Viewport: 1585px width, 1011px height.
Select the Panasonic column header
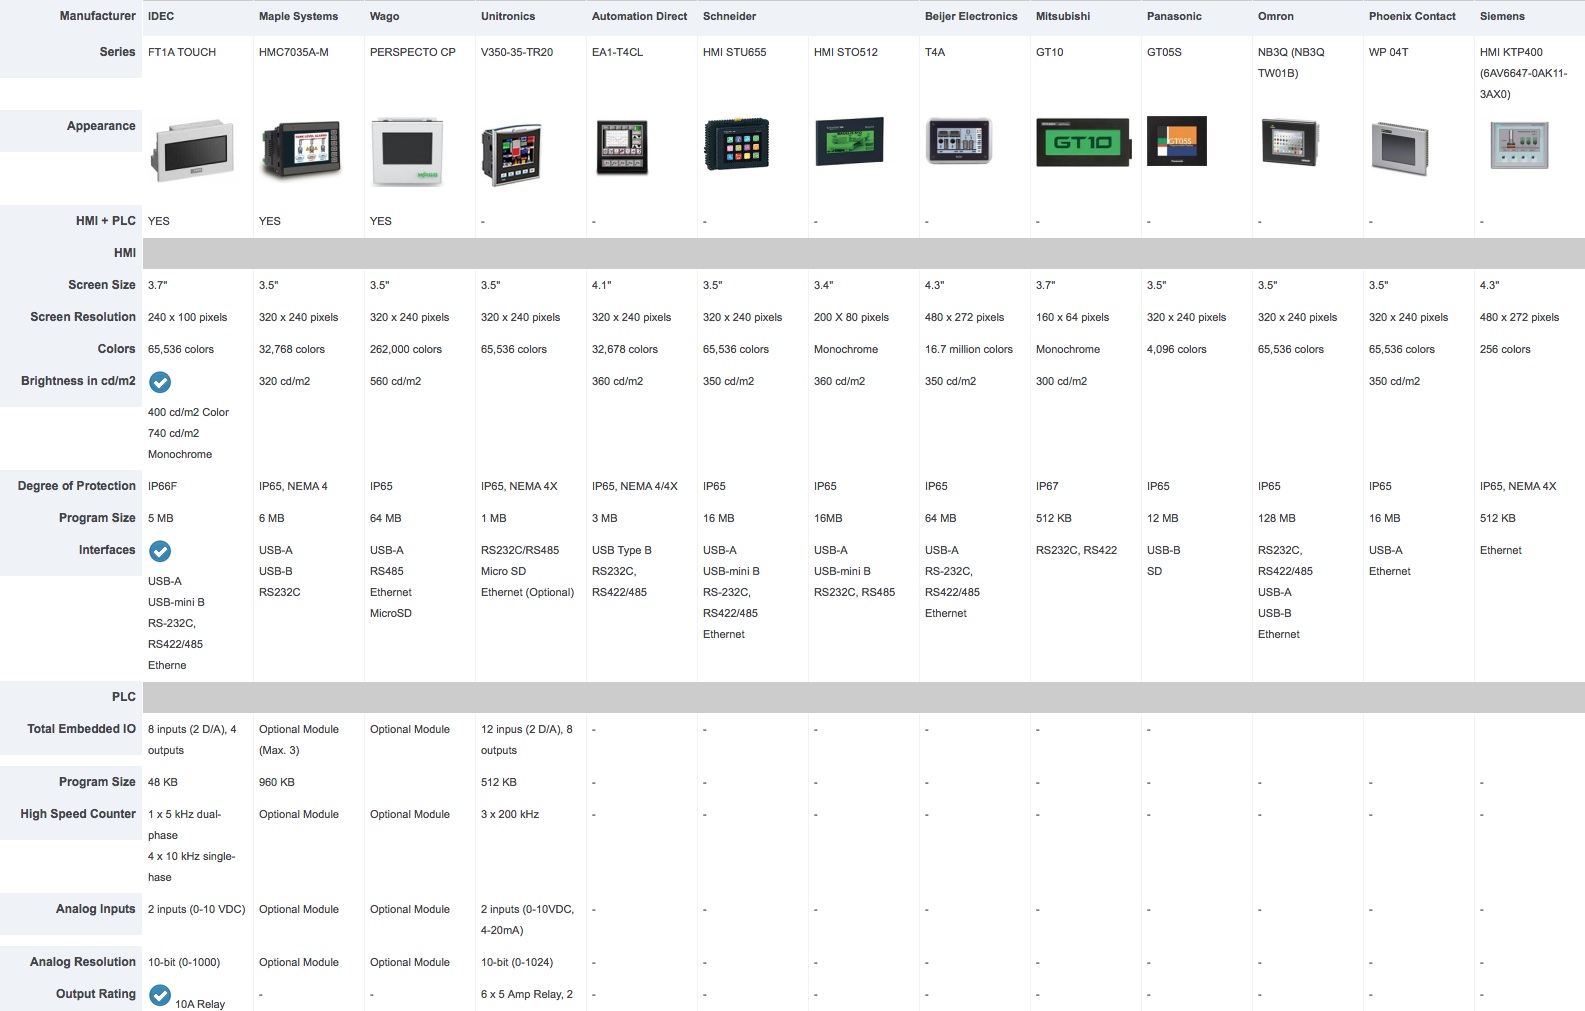tap(1174, 16)
